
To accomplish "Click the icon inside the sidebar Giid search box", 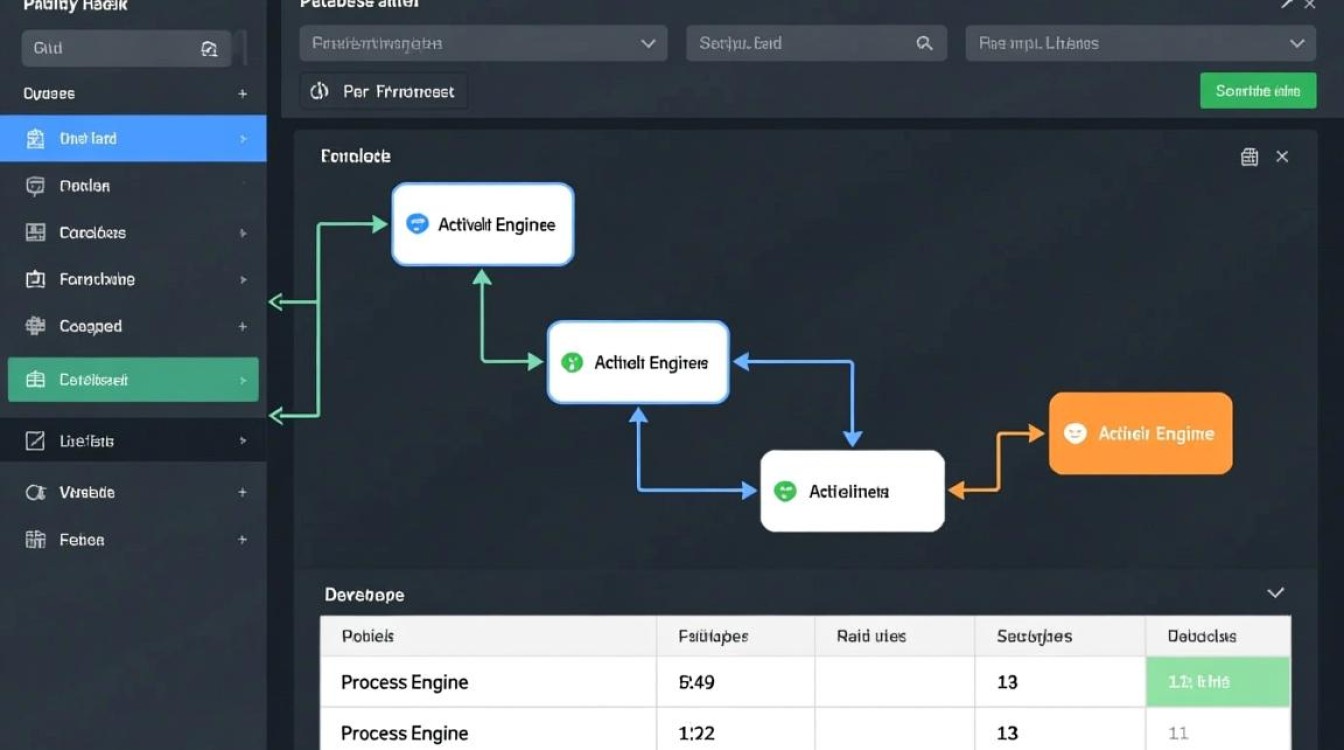I will 209,49.
